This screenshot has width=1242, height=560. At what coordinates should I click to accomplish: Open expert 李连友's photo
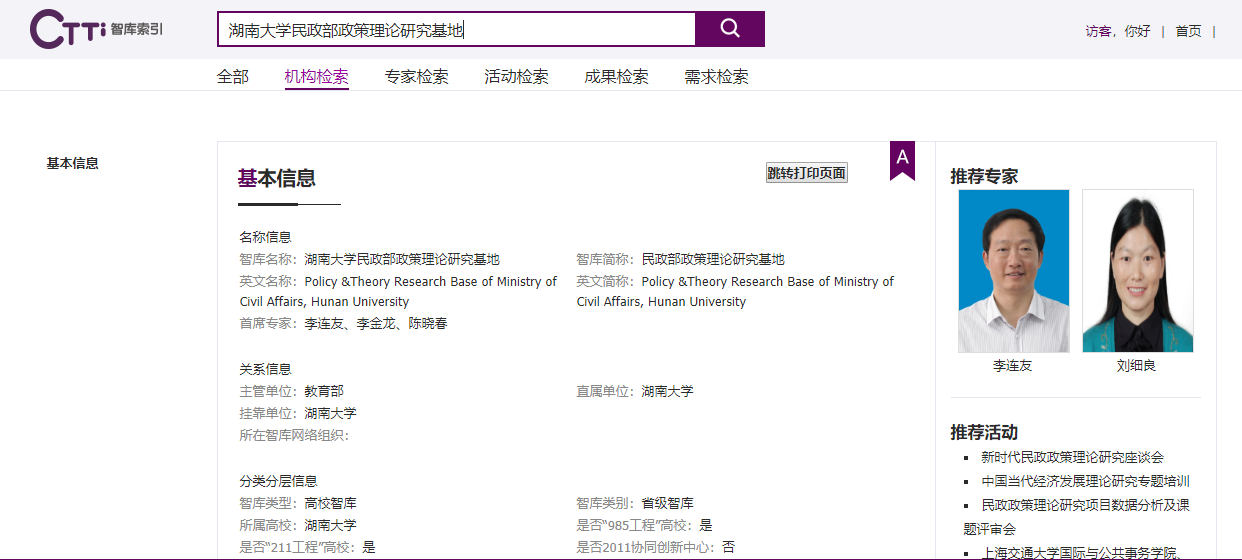coord(1013,271)
